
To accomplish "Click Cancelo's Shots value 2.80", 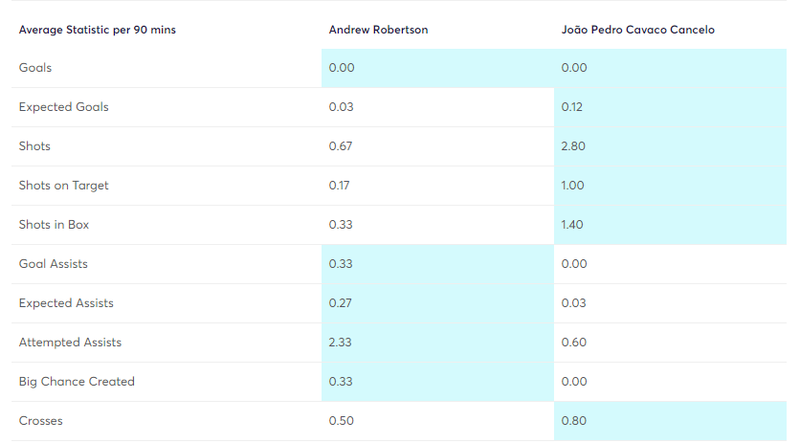I will [573, 146].
